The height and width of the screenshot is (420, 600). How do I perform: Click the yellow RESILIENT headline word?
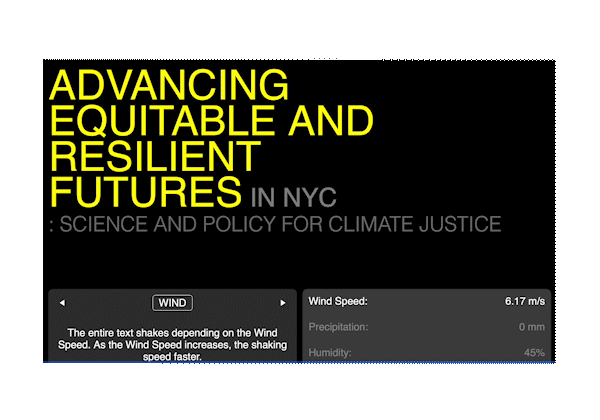154,156
